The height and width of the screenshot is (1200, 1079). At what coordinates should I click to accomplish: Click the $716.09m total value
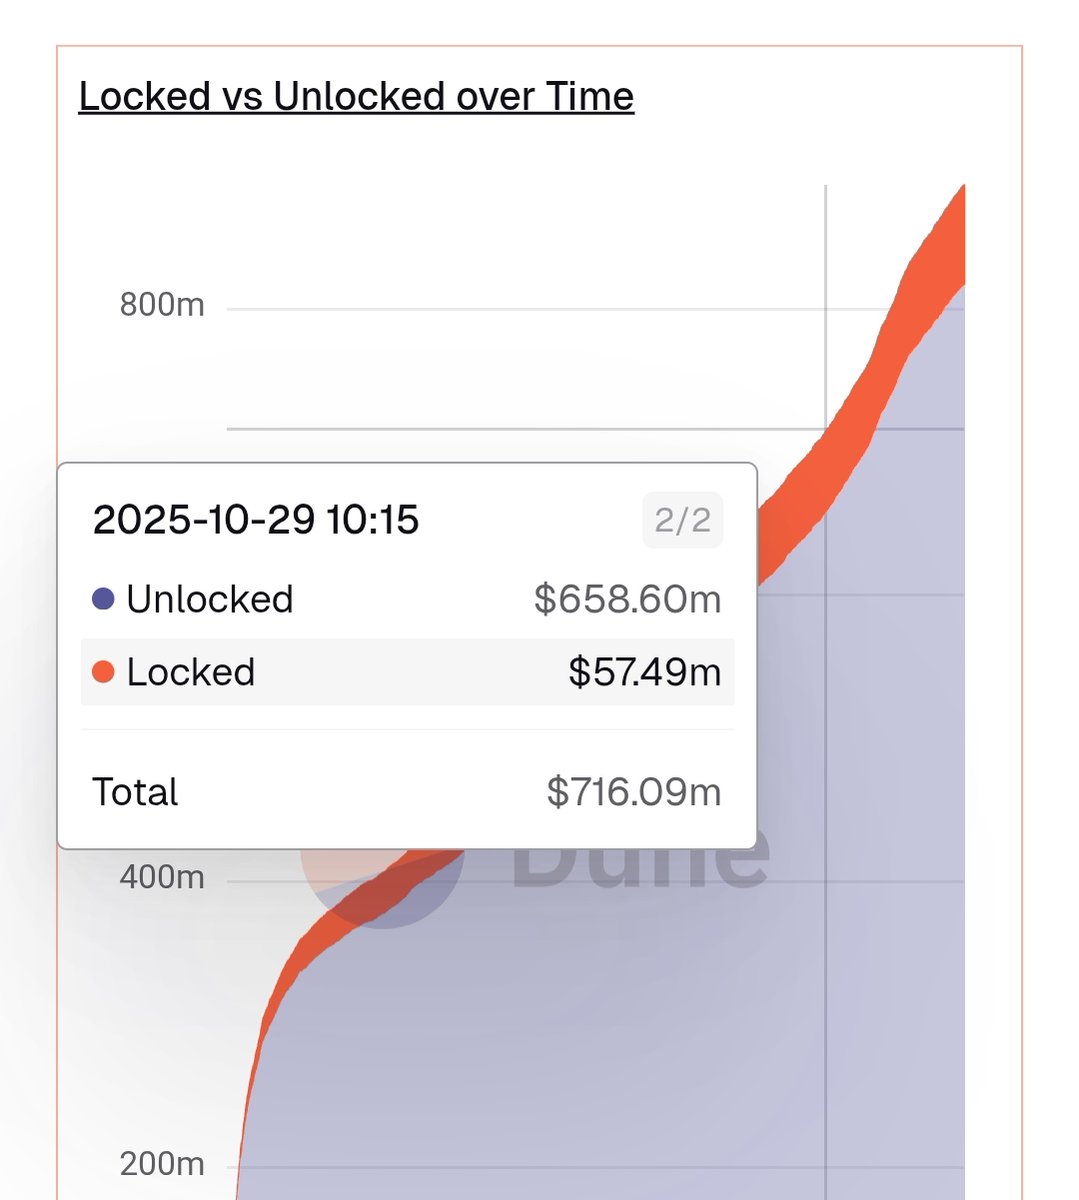633,792
